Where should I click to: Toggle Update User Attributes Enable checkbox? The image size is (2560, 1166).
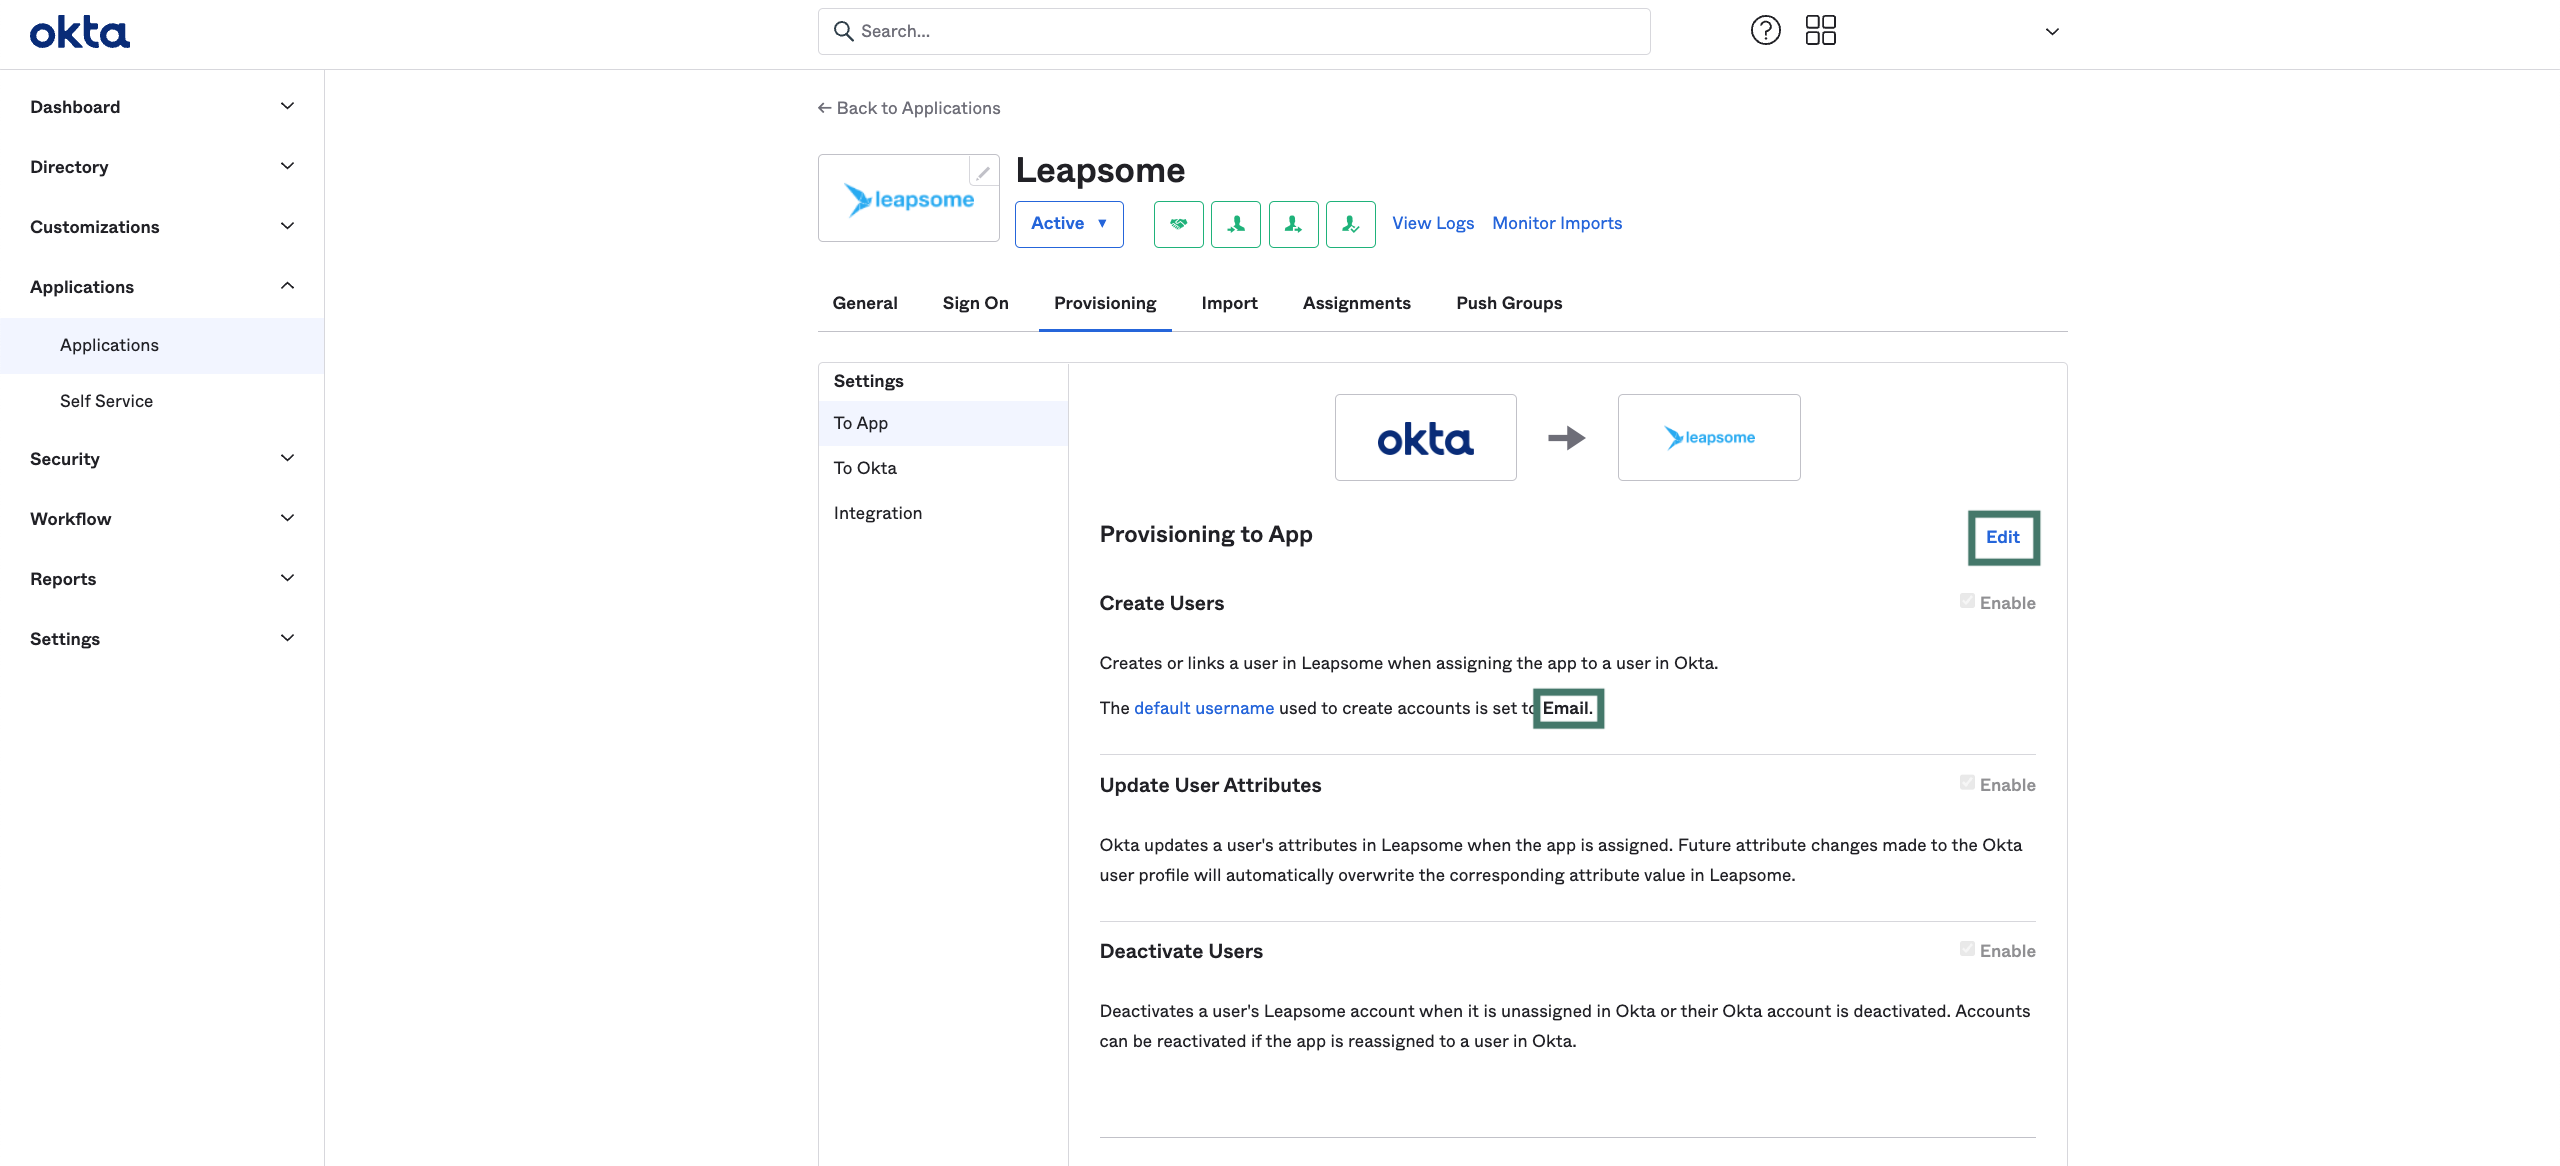tap(1967, 784)
